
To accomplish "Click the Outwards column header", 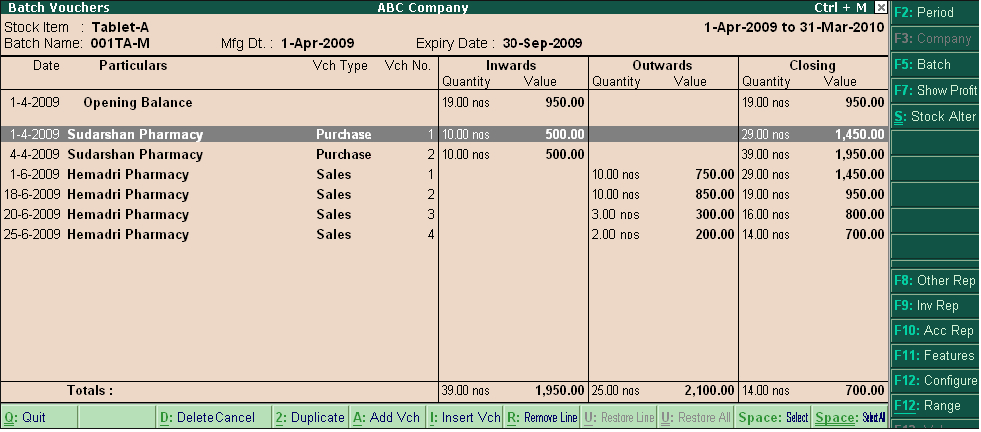I will 662,65.
